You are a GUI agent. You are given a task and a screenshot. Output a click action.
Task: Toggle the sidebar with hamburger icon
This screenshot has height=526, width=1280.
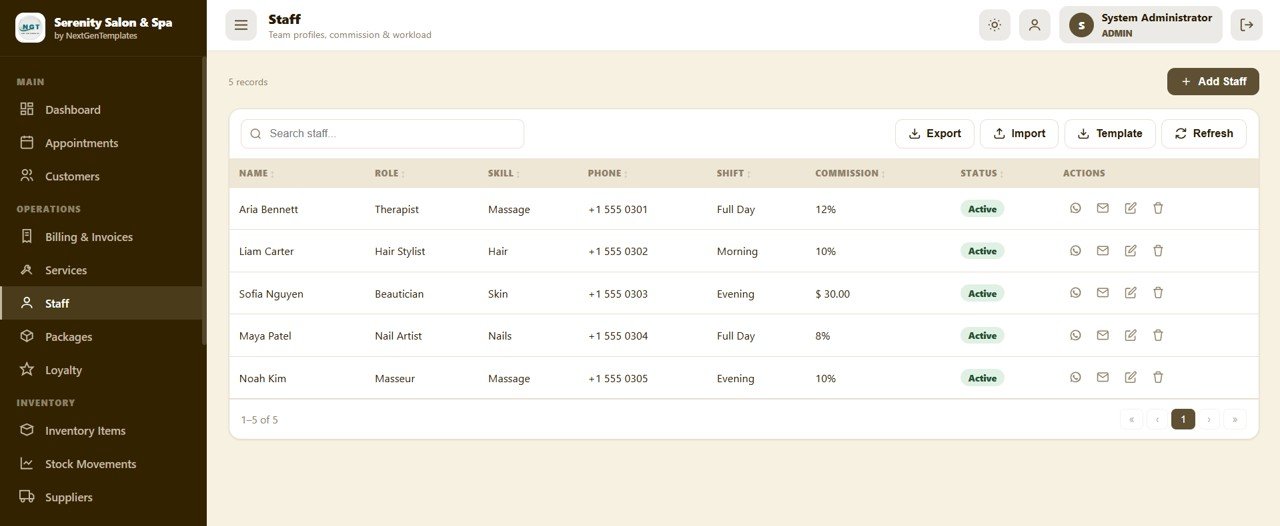click(241, 25)
